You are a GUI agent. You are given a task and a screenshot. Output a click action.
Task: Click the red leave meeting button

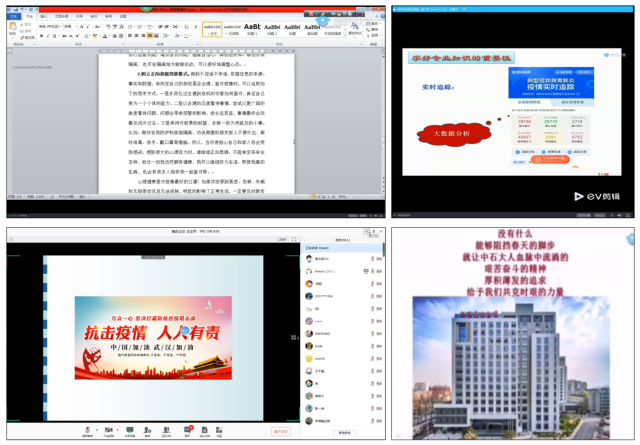coord(281,431)
